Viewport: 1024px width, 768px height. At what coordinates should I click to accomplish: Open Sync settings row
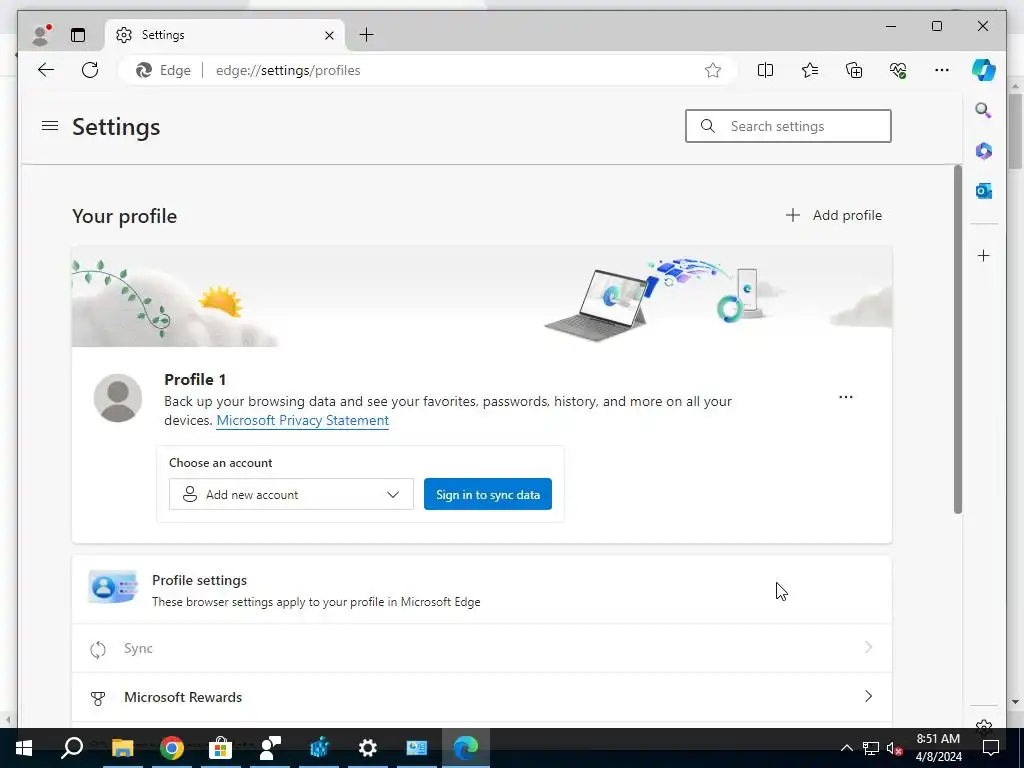pos(482,648)
